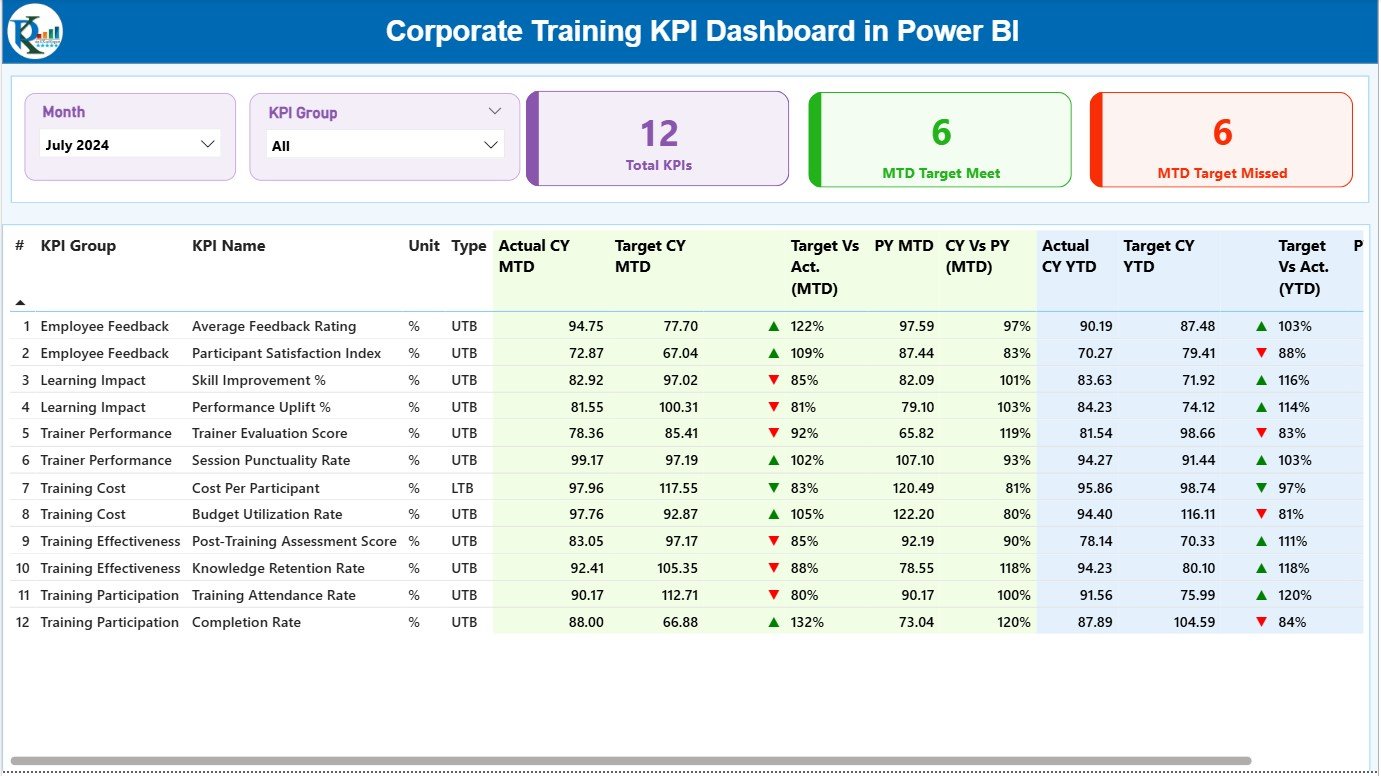Click the sort arrow under the # column
The width and height of the screenshot is (1381, 776).
20,302
